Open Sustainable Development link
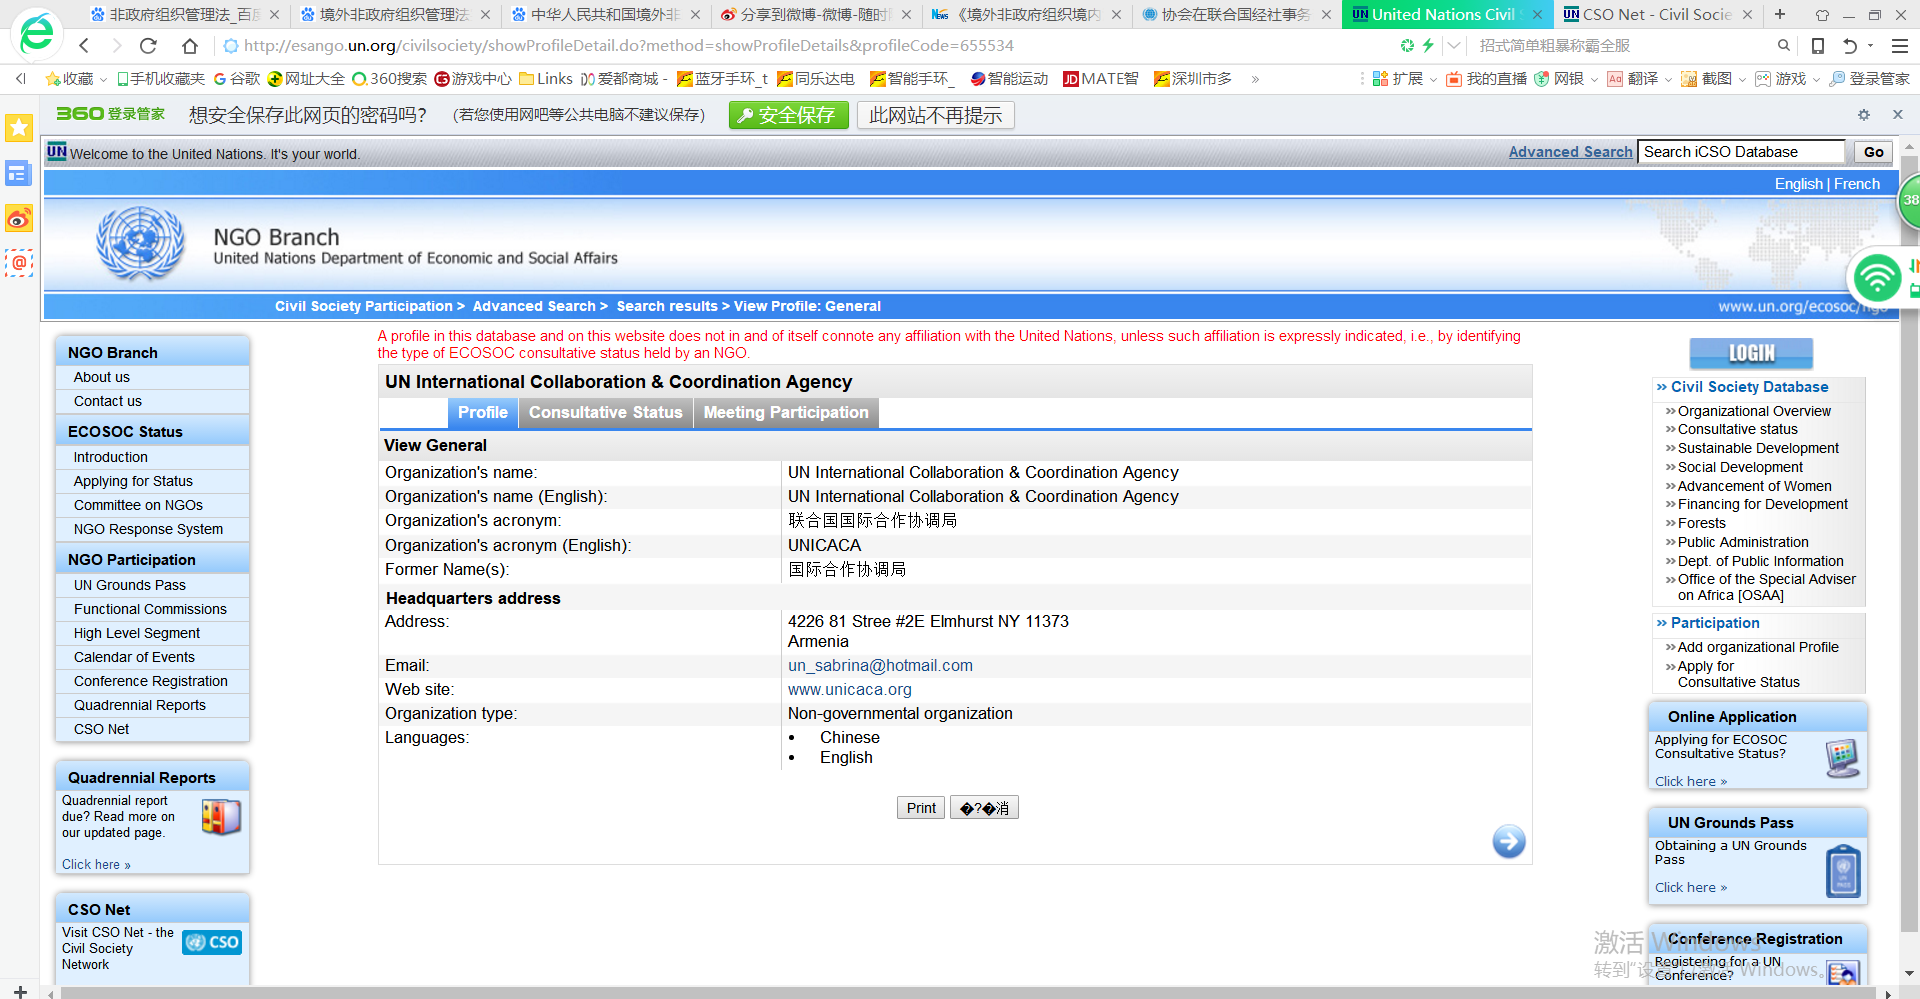Viewport: 1920px width, 999px height. [1758, 448]
